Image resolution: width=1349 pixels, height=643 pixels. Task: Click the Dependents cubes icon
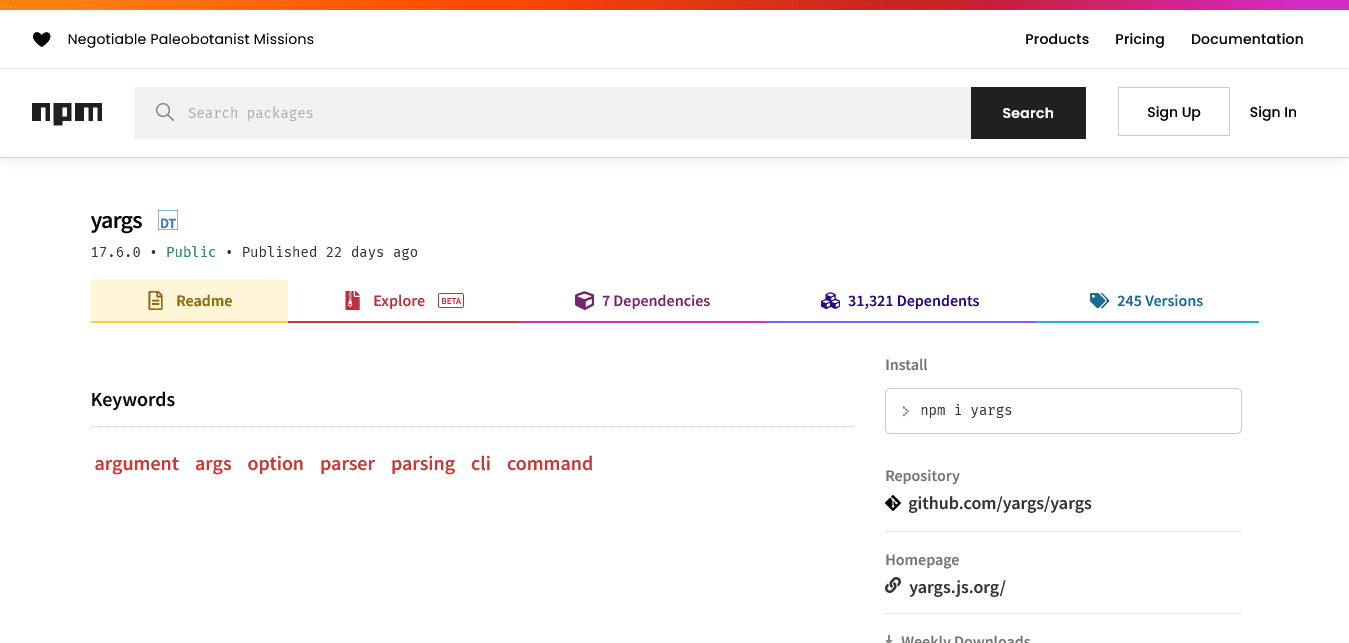[x=830, y=301]
